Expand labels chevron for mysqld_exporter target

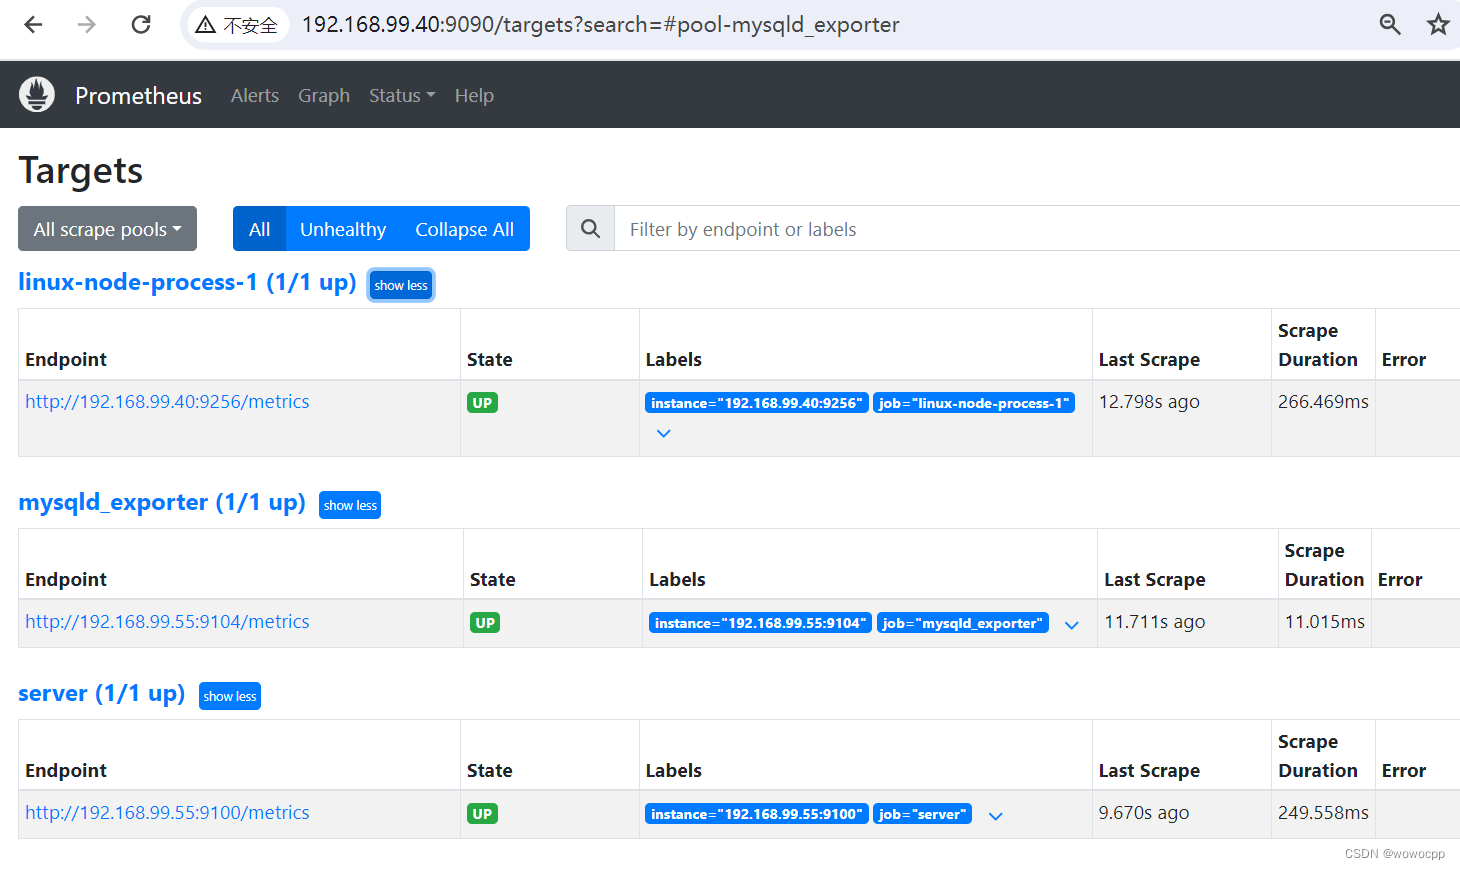[x=1071, y=625]
